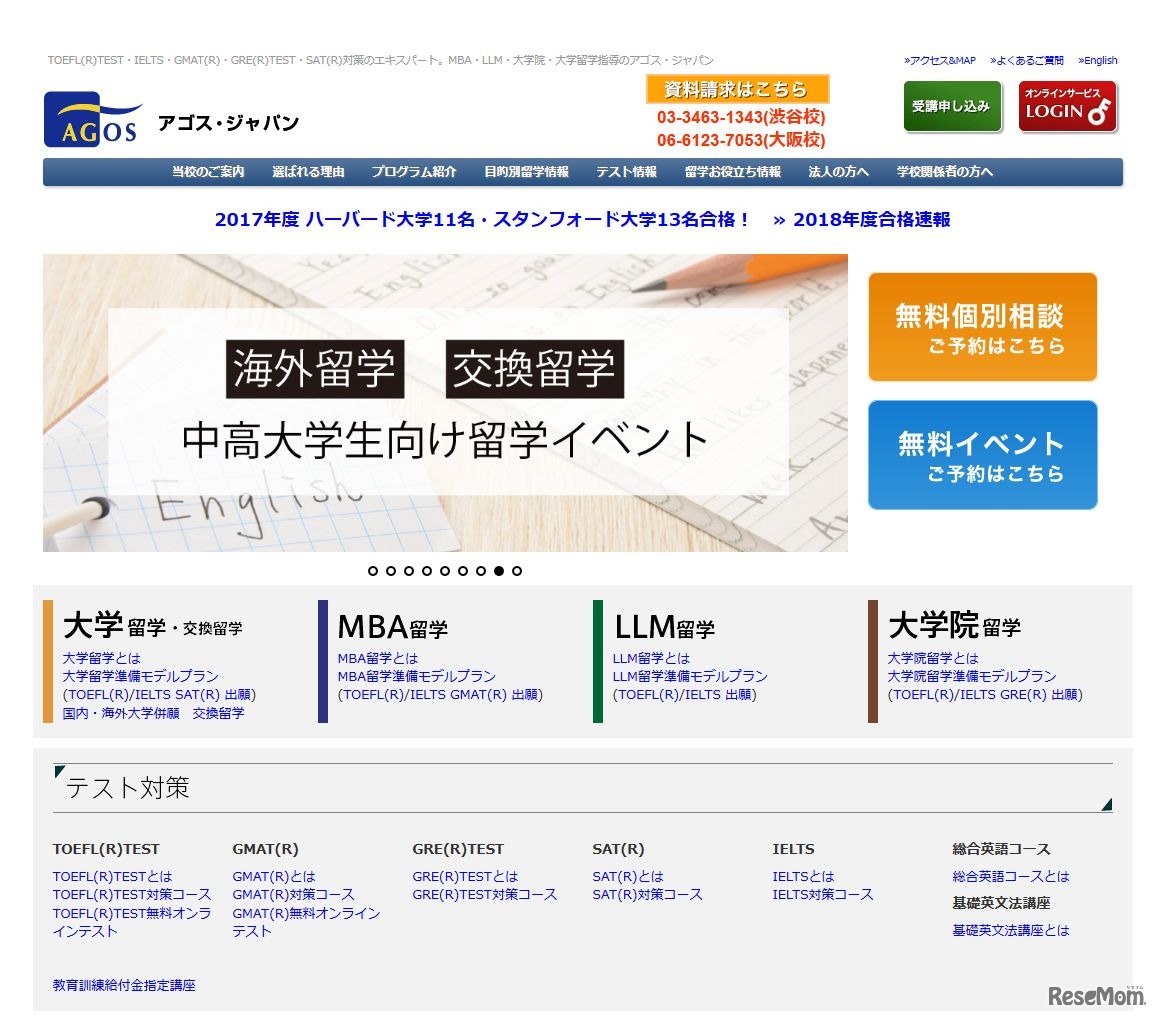
Task: Jump to the fourth carousel dot
Action: tap(427, 571)
